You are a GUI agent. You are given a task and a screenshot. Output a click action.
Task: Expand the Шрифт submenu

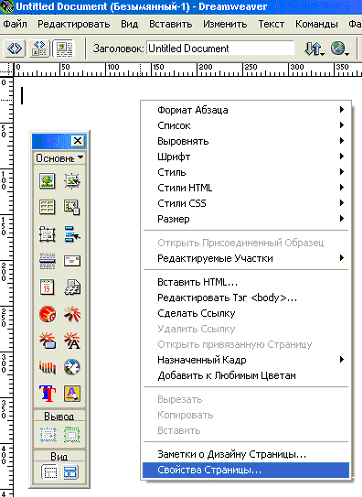pyautogui.click(x=246, y=156)
